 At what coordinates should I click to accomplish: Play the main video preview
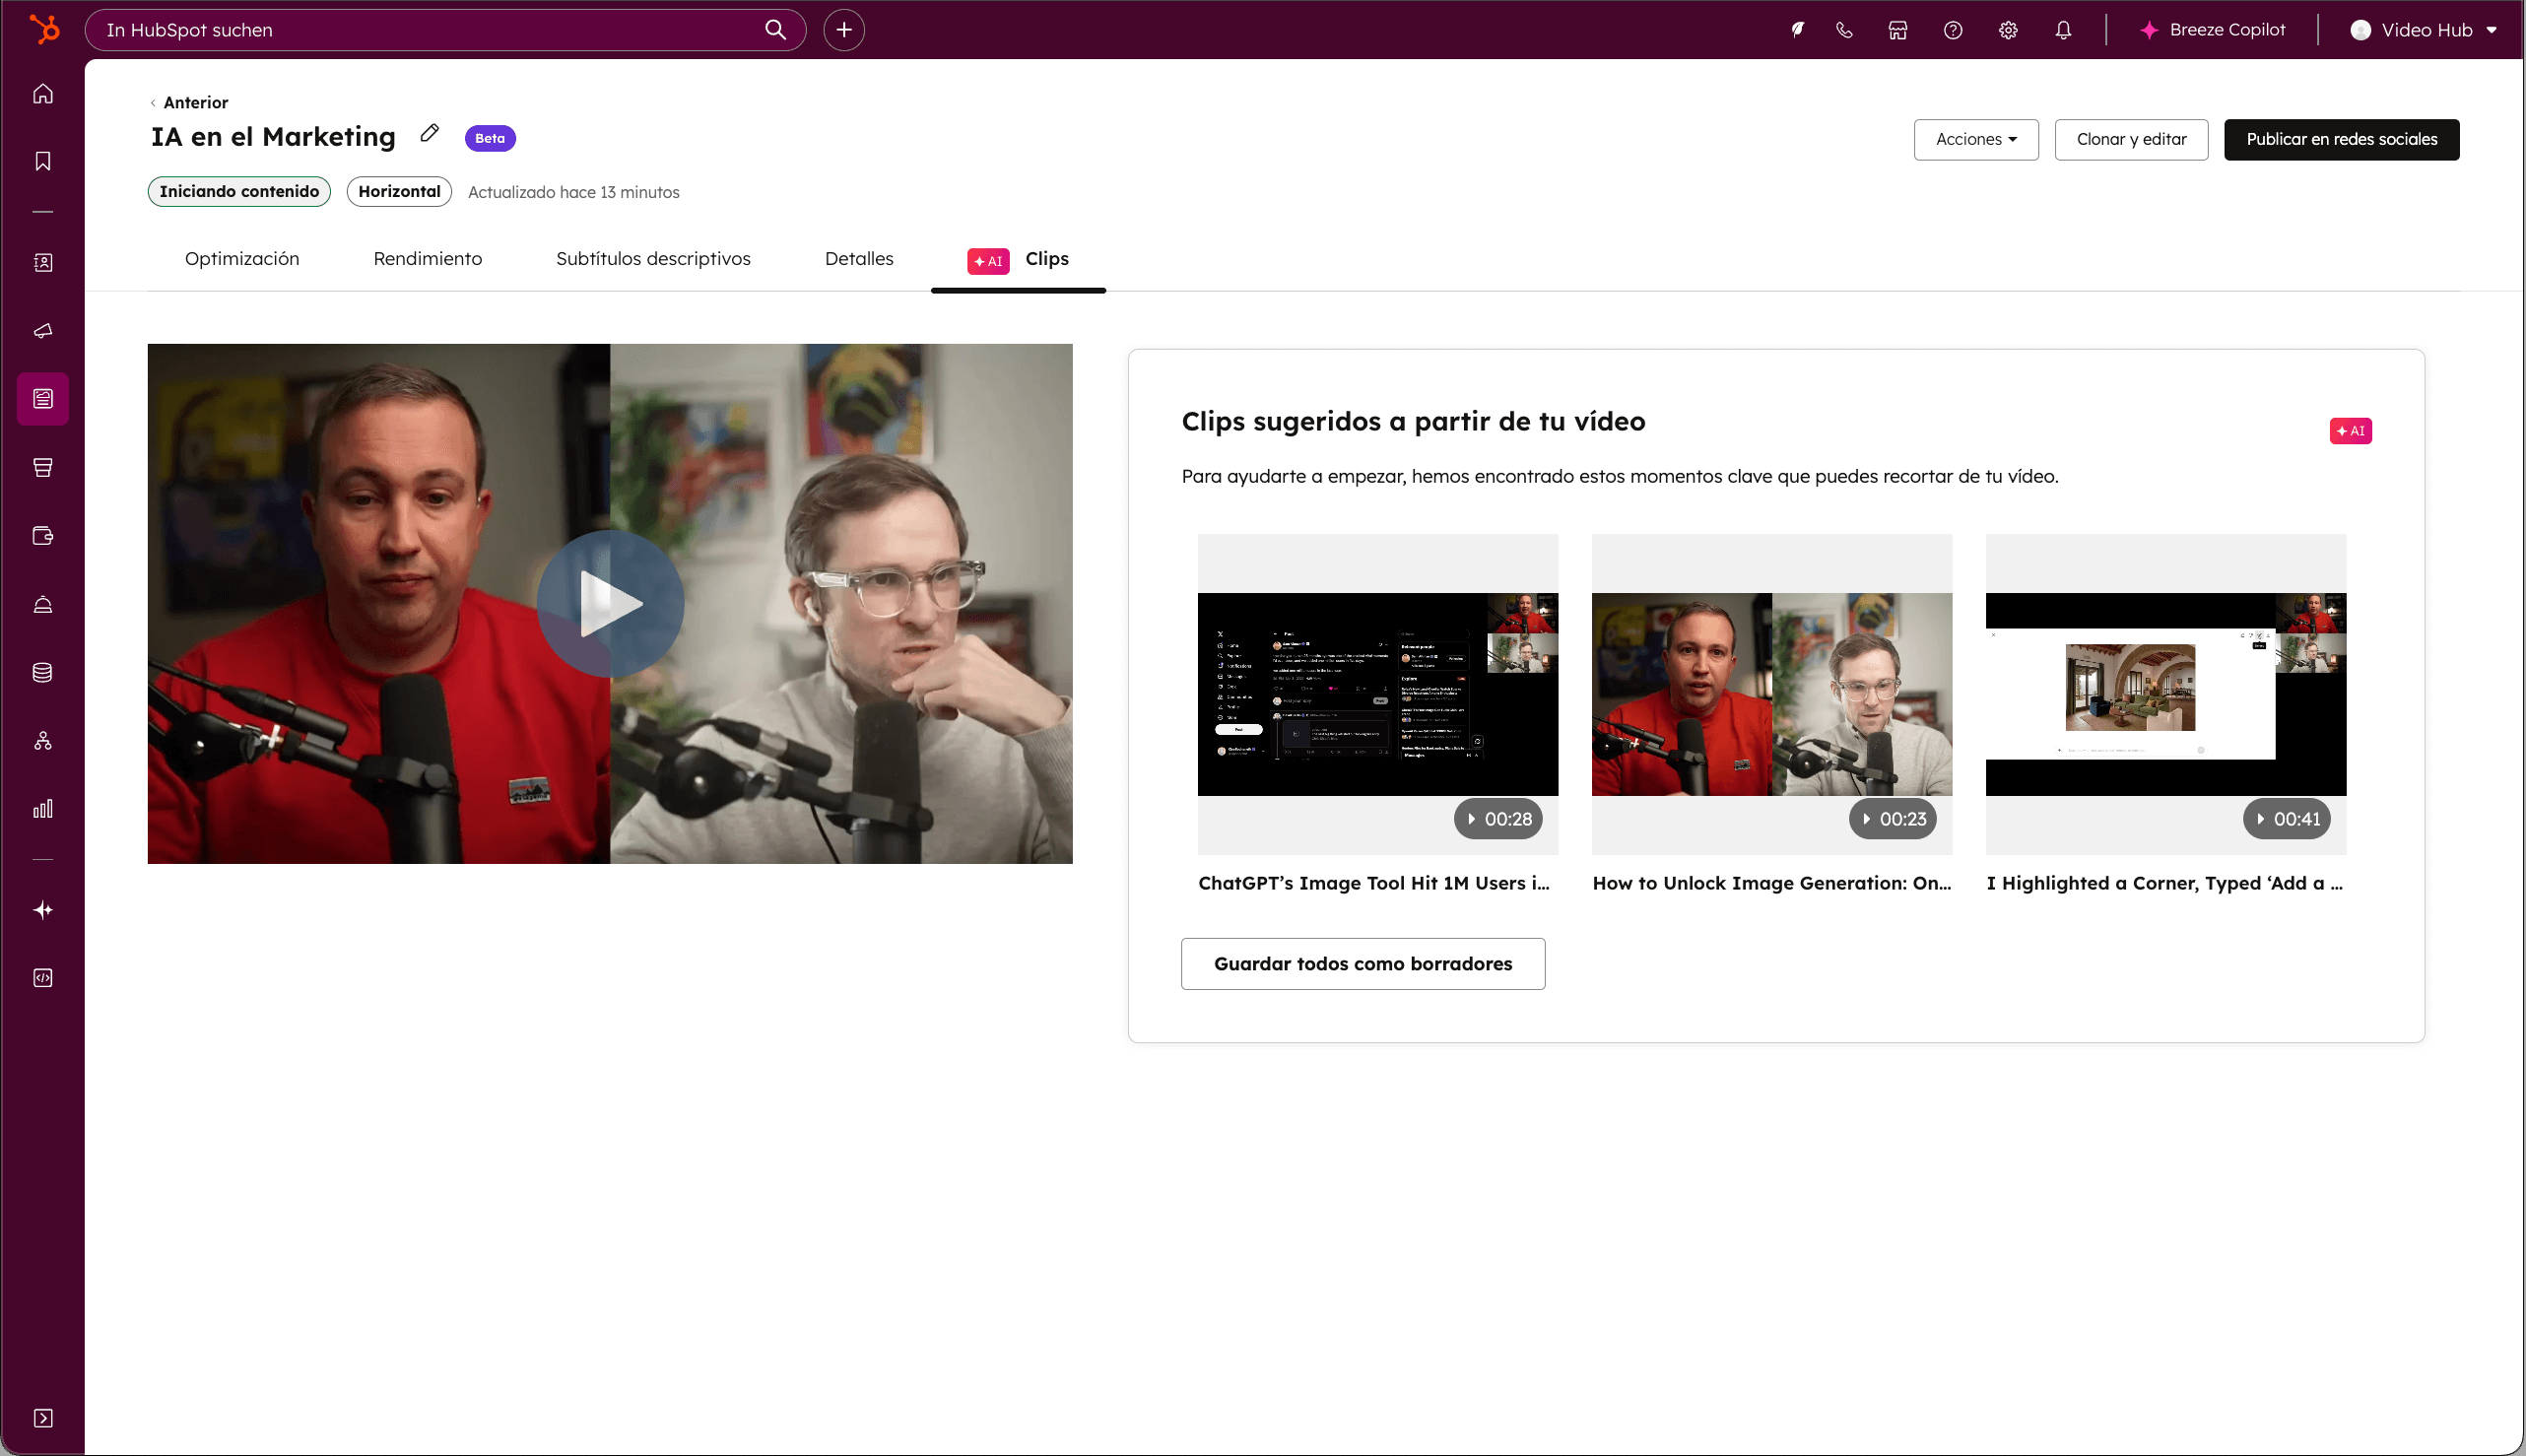coord(610,604)
